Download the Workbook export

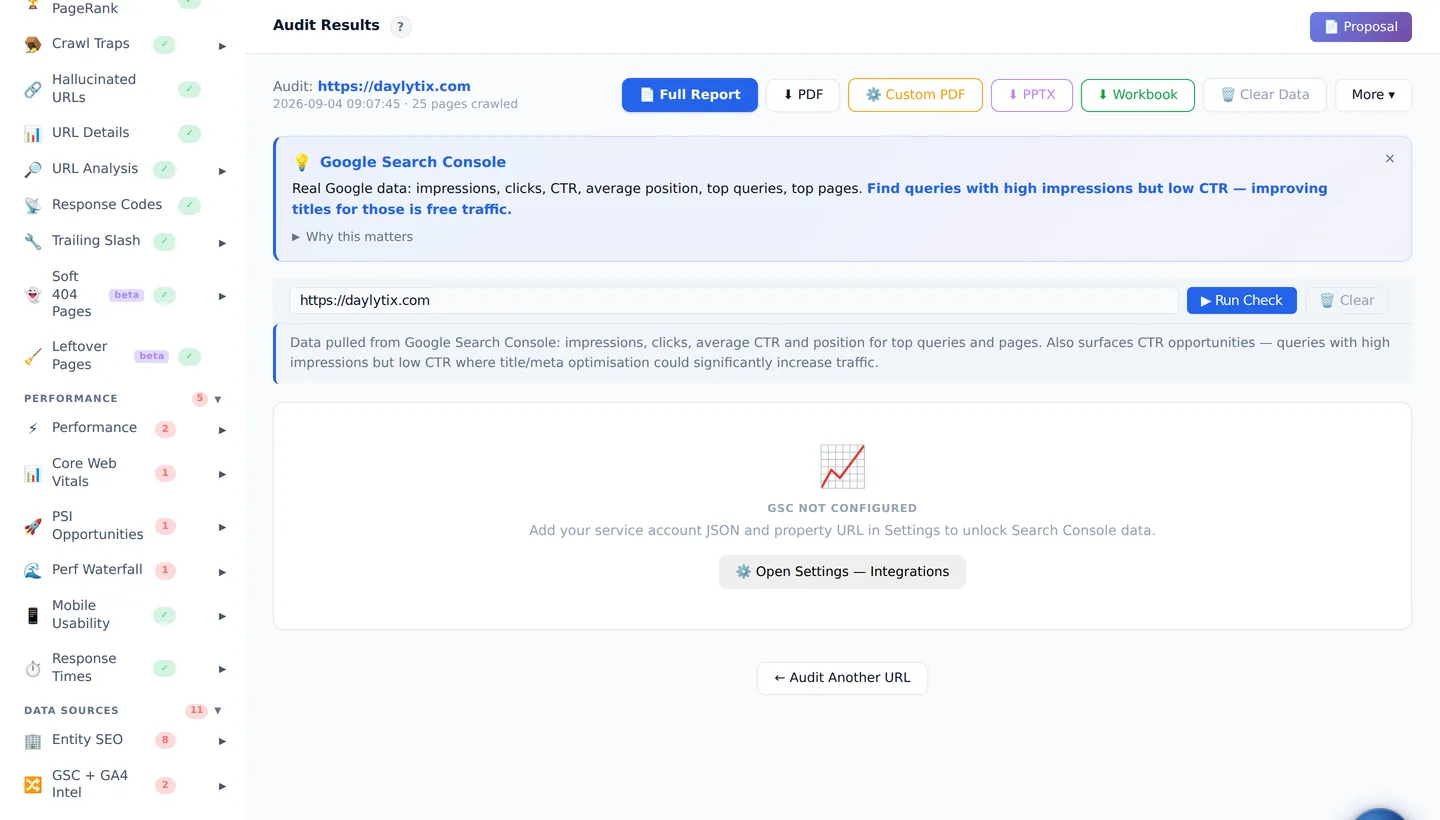(x=1138, y=95)
